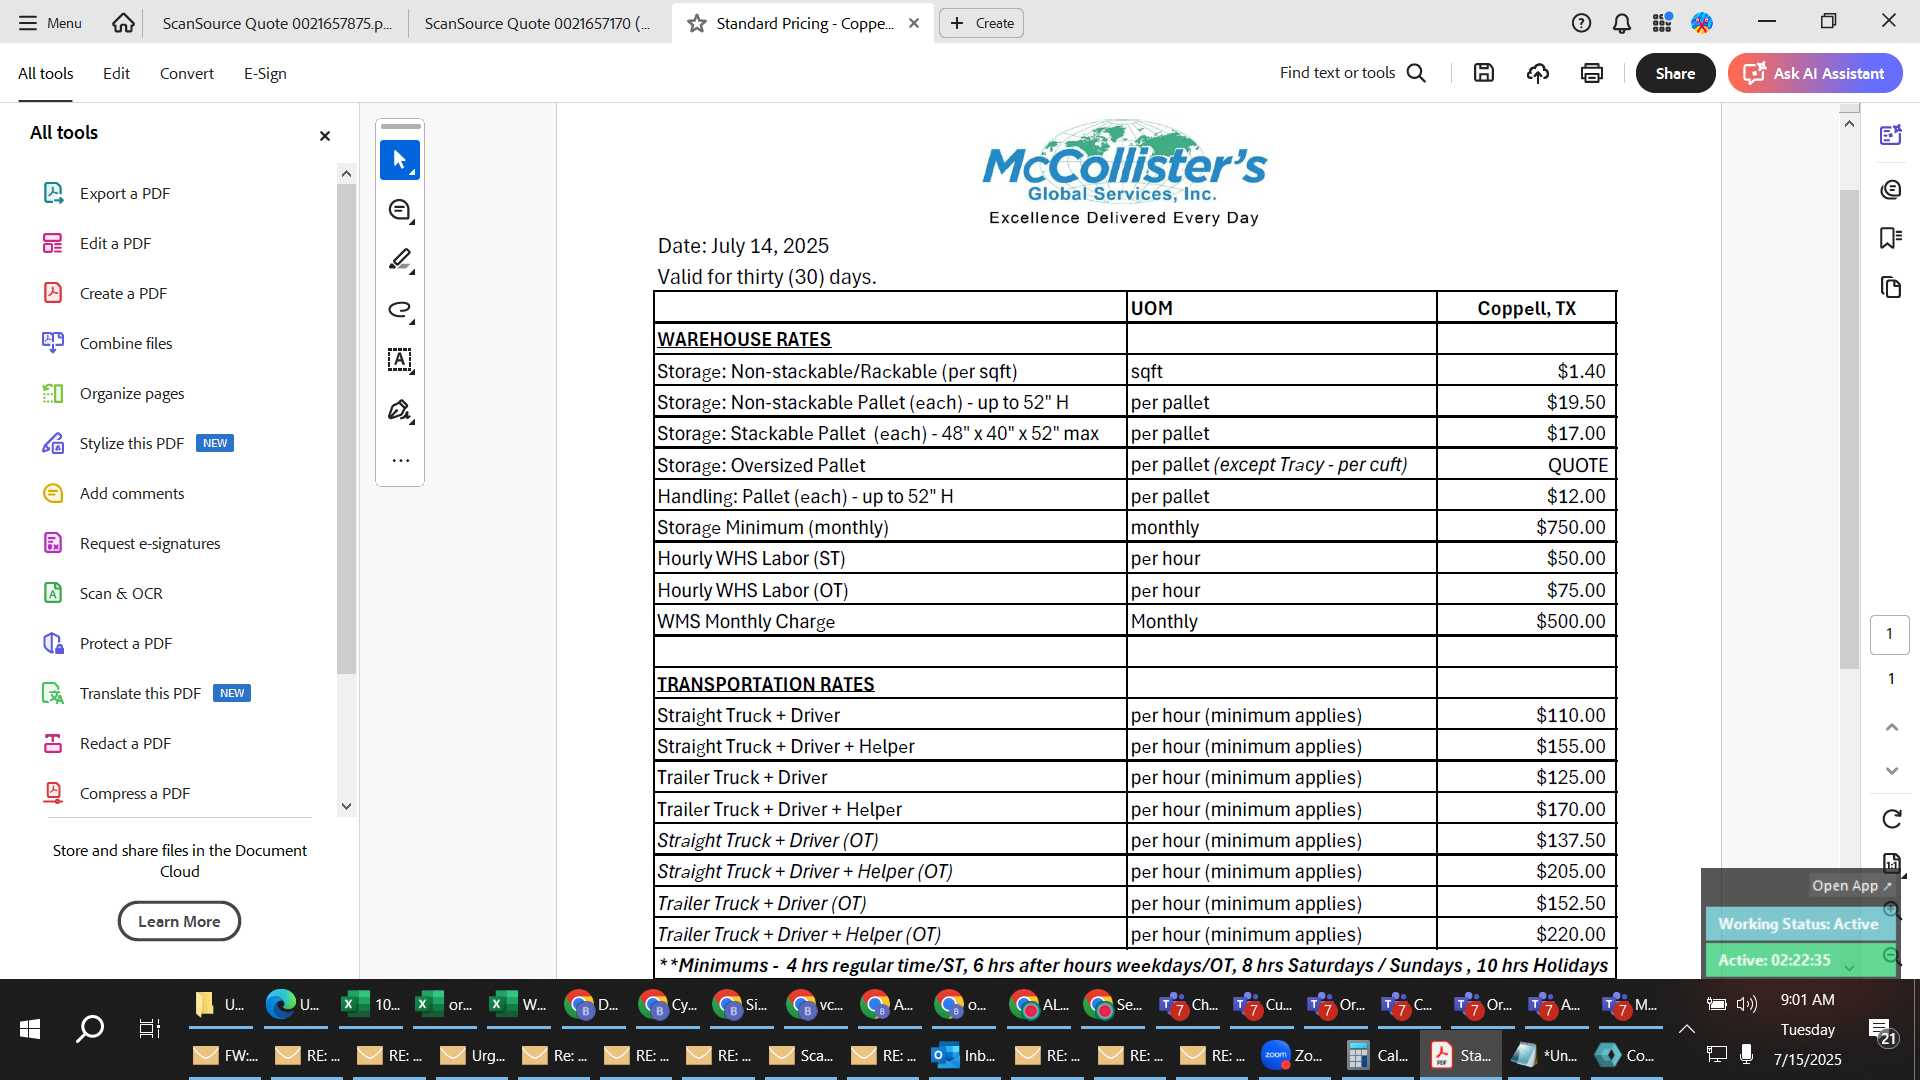
Task: Open help question mark icon
Action: point(1581,23)
